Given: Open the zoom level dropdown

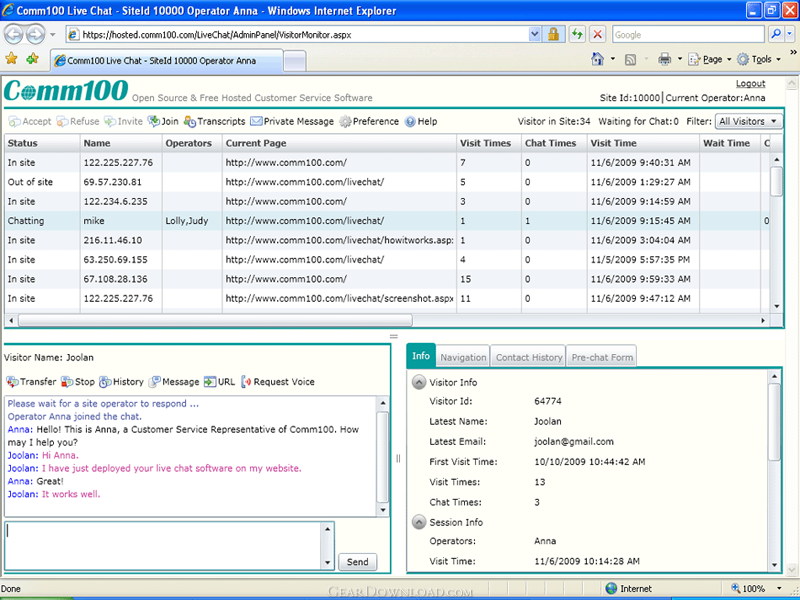Looking at the screenshot, I should [x=779, y=588].
